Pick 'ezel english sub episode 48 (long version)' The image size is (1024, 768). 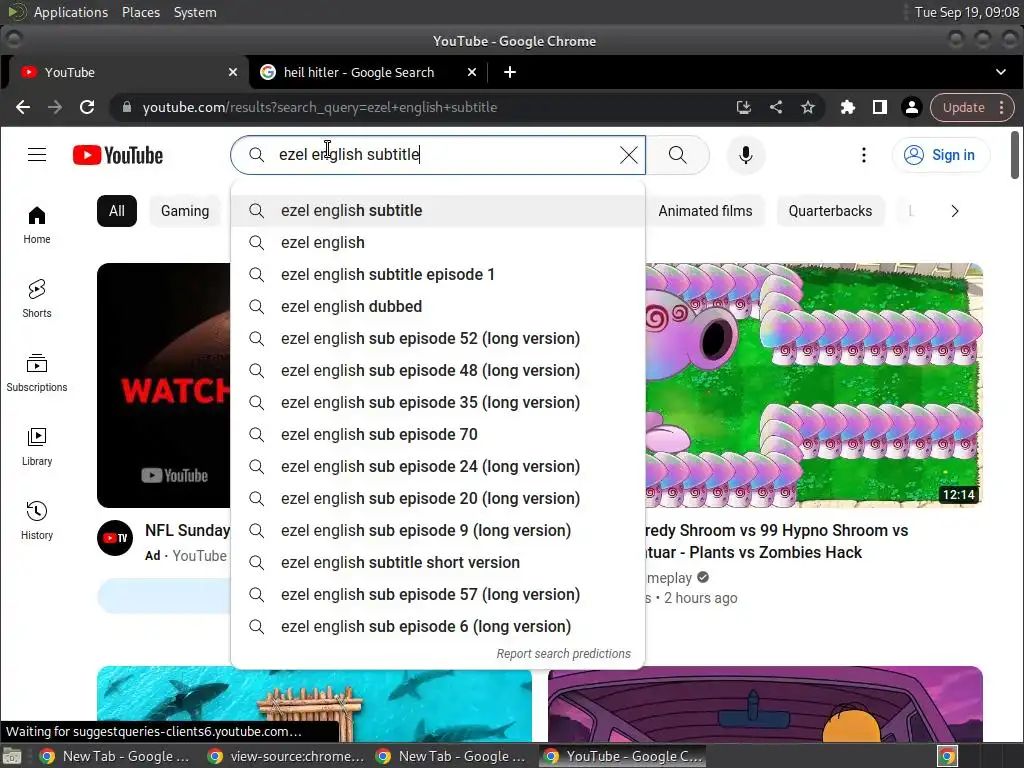pos(438,370)
